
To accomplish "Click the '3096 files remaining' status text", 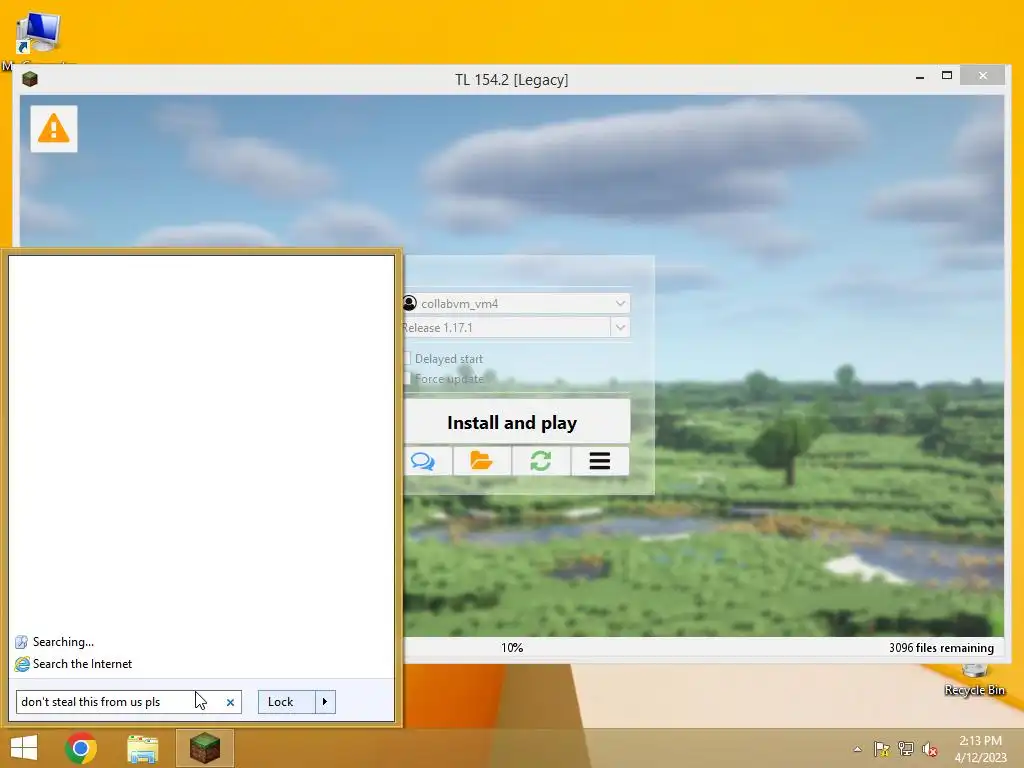I will (941, 648).
